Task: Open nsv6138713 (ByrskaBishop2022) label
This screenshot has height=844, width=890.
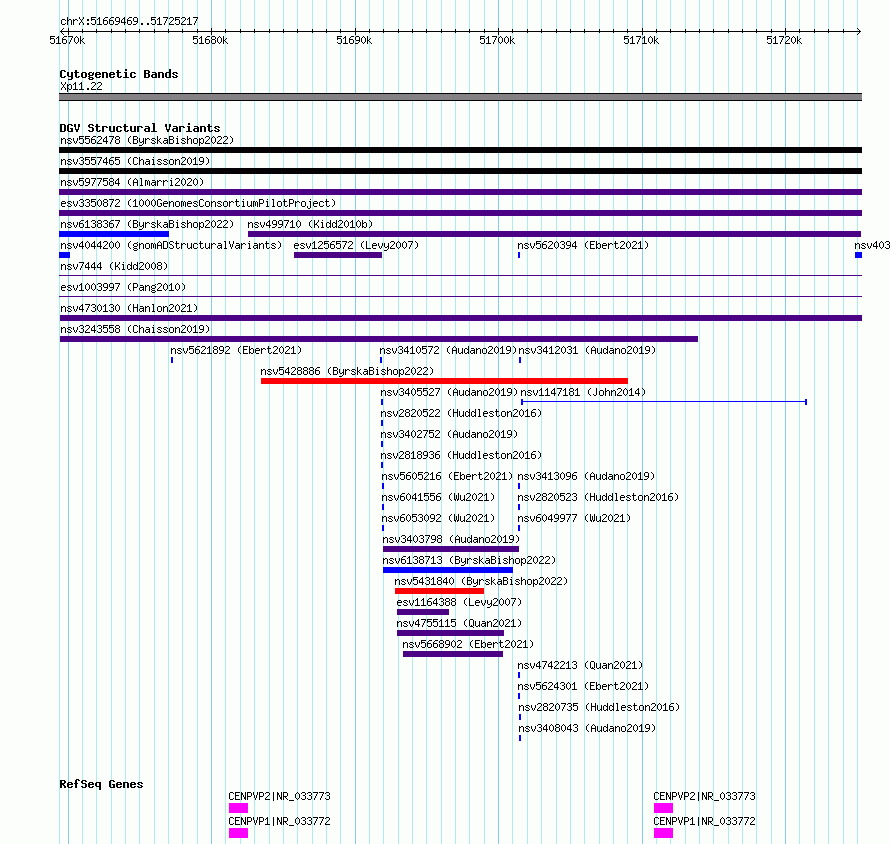Action: (x=469, y=560)
